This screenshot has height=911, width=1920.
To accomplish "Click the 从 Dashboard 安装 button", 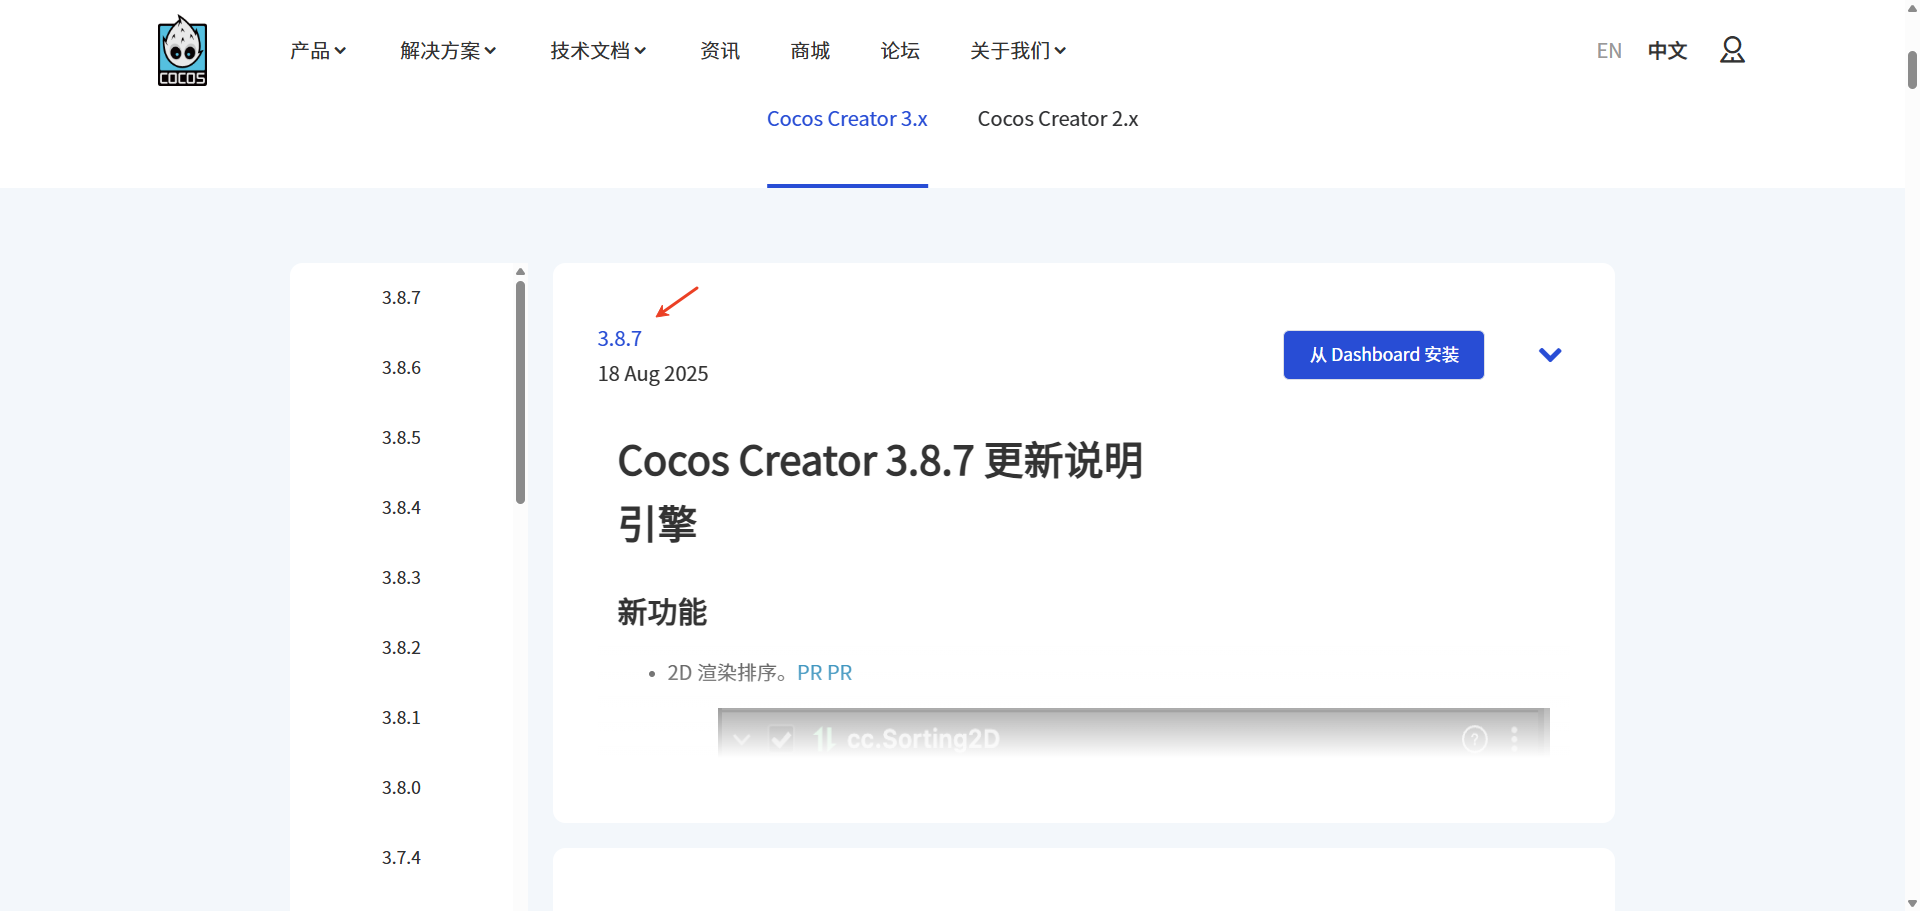I will [x=1384, y=355].
